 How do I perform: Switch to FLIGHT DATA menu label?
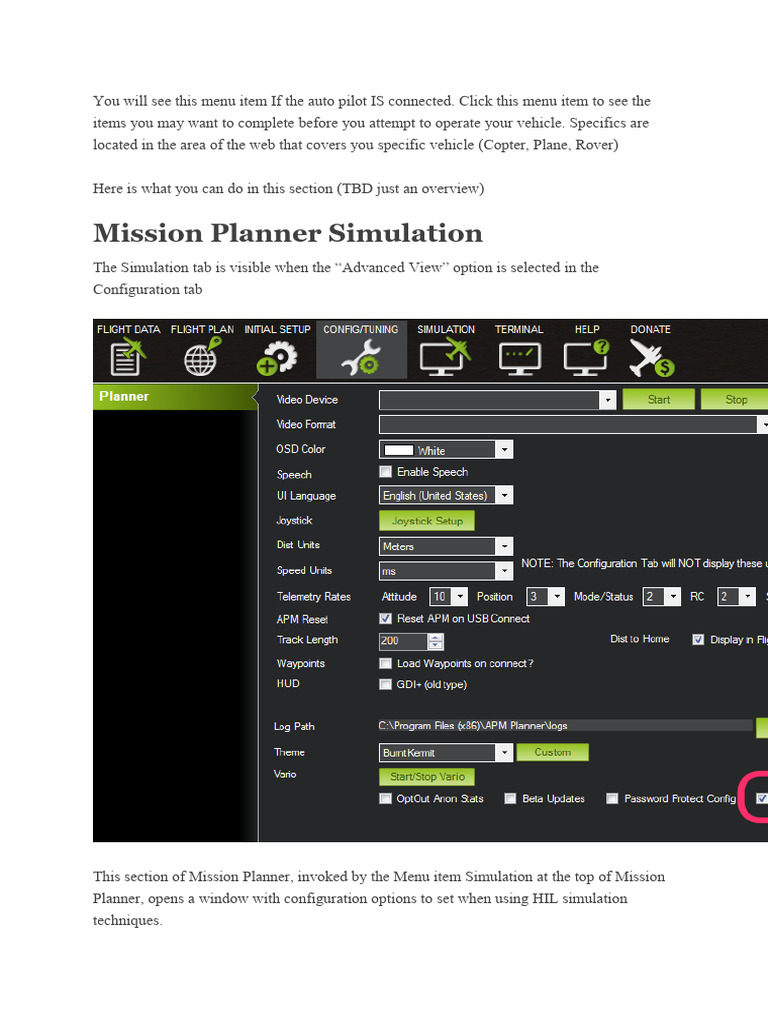pyautogui.click(x=129, y=329)
